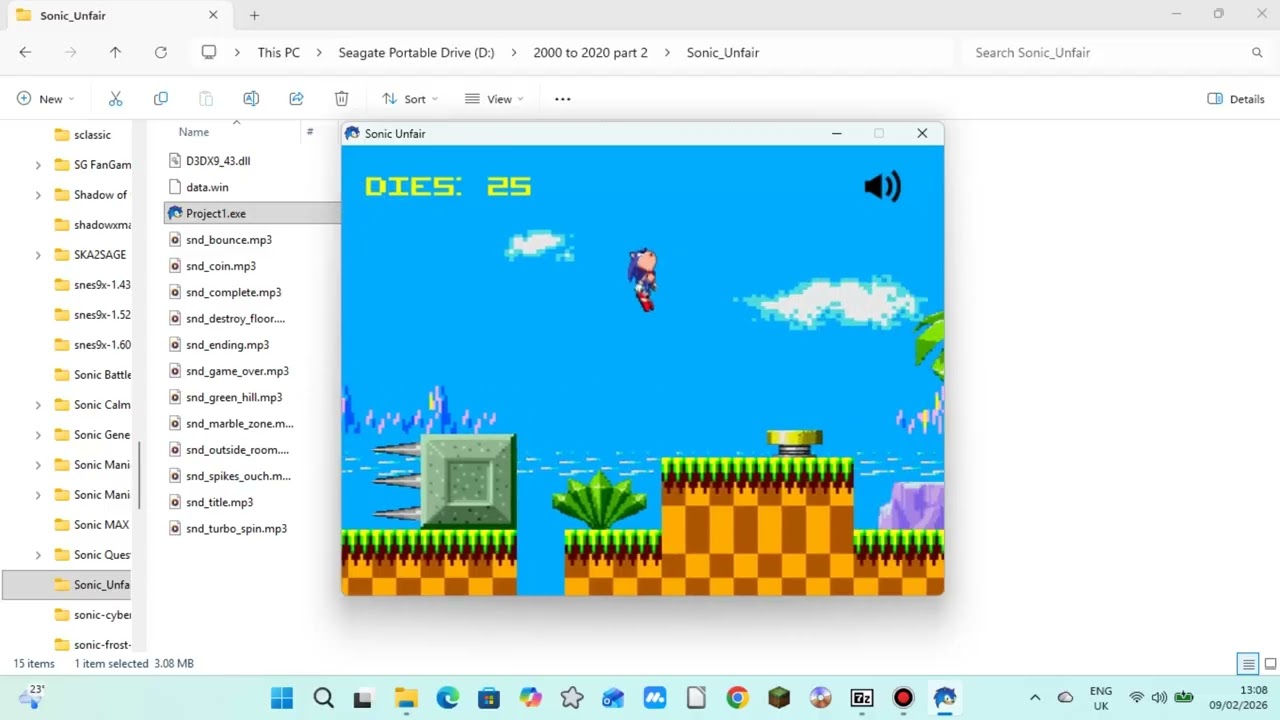Select the D3DX9_43.dll file

218,161
